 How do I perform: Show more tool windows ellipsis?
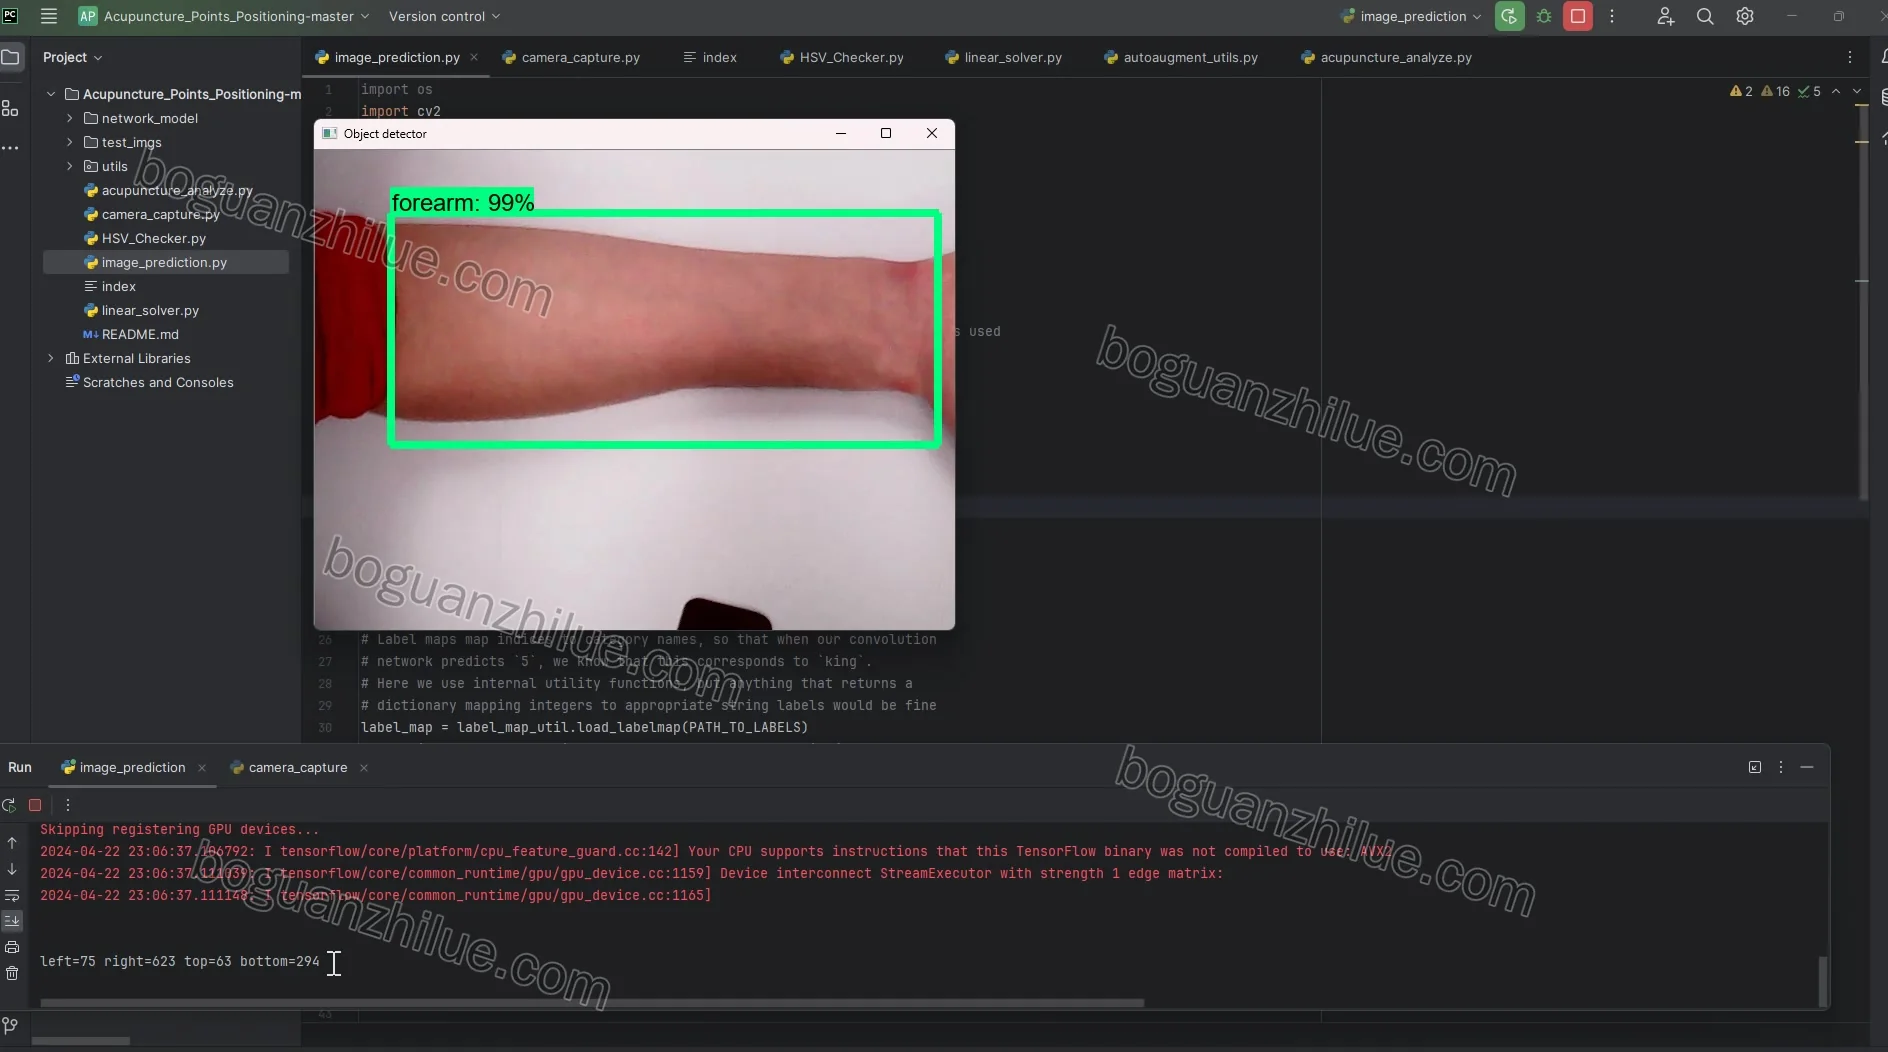[10, 148]
